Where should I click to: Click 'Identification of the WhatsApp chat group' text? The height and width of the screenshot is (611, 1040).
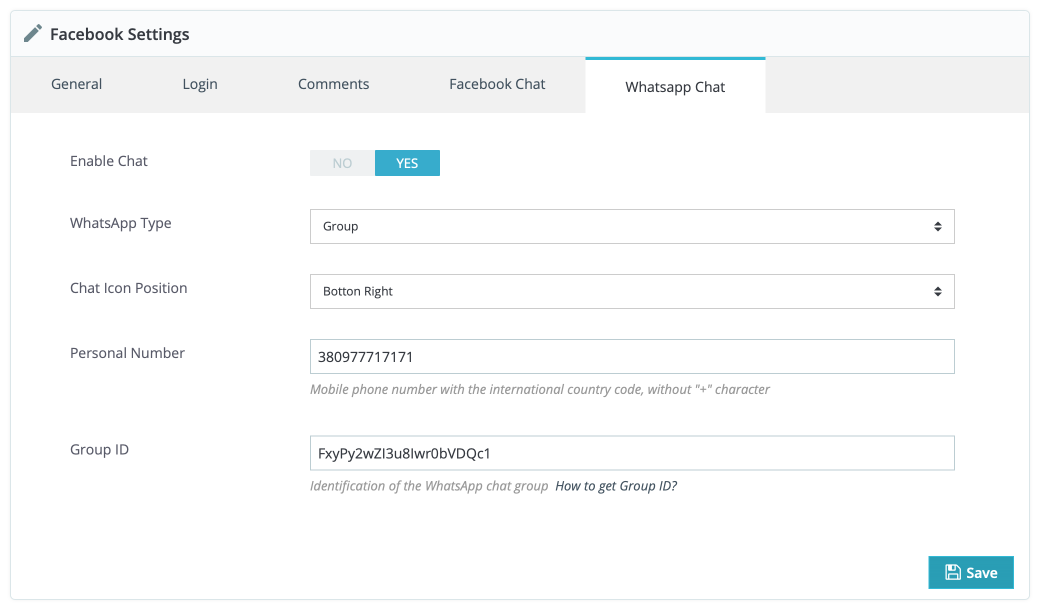point(429,486)
